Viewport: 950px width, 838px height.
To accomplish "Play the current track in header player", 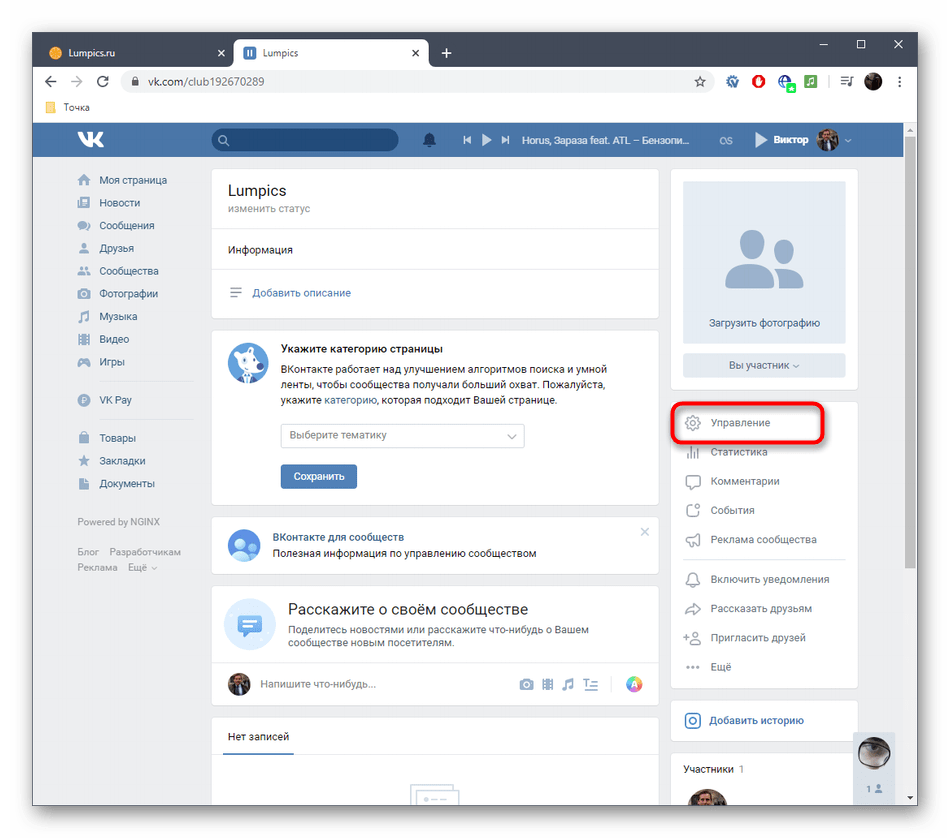I will tap(487, 140).
